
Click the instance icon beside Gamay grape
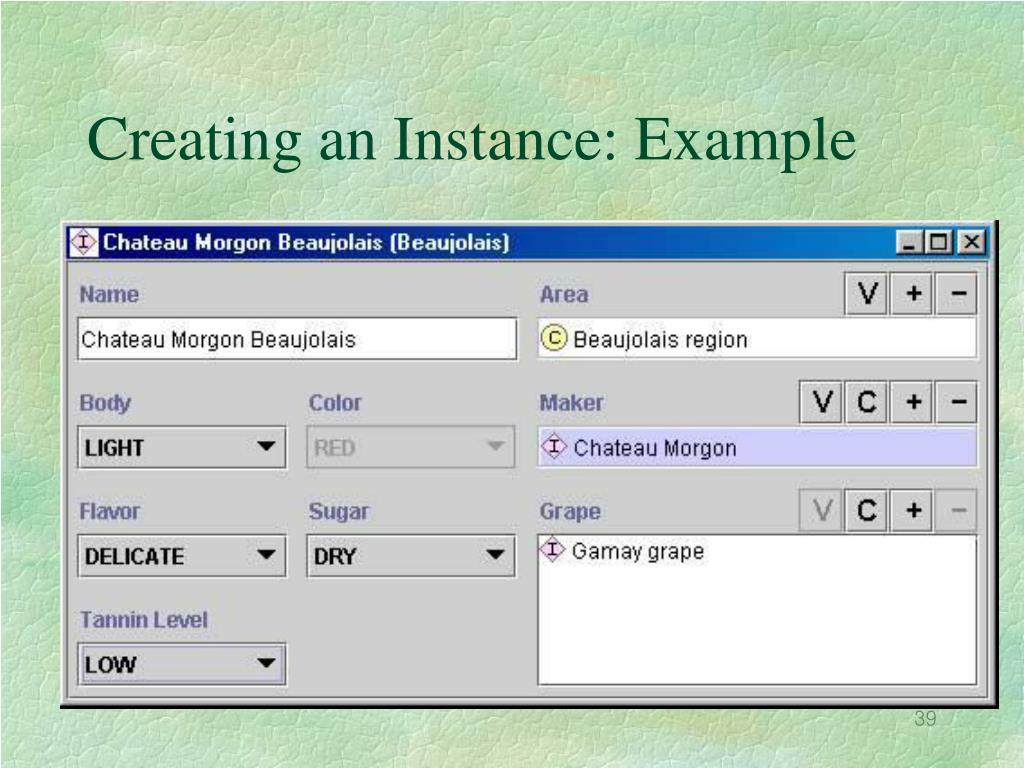(x=552, y=551)
